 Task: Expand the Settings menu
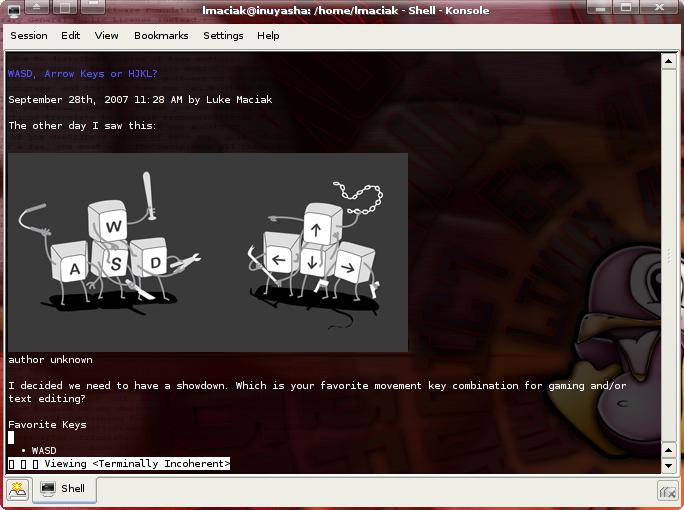pyautogui.click(x=223, y=35)
